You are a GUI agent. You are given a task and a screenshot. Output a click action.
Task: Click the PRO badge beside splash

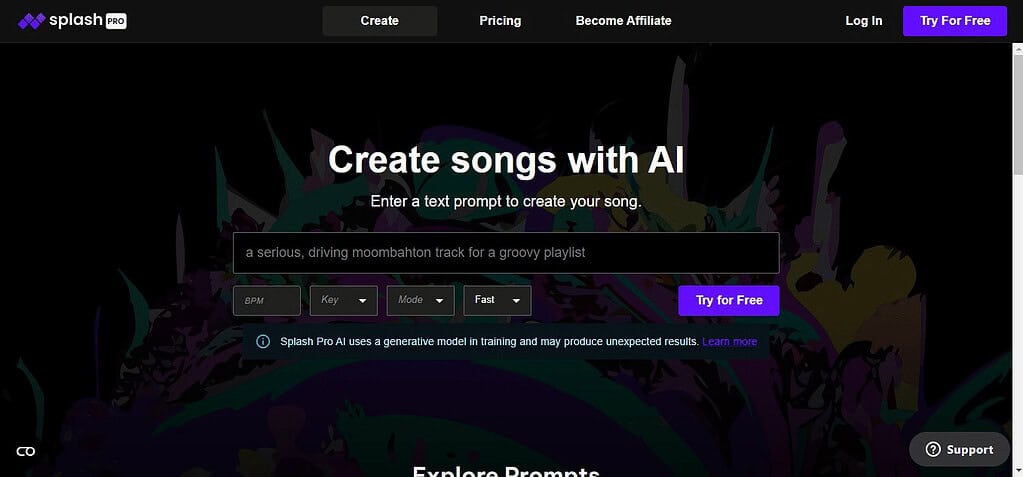point(115,21)
